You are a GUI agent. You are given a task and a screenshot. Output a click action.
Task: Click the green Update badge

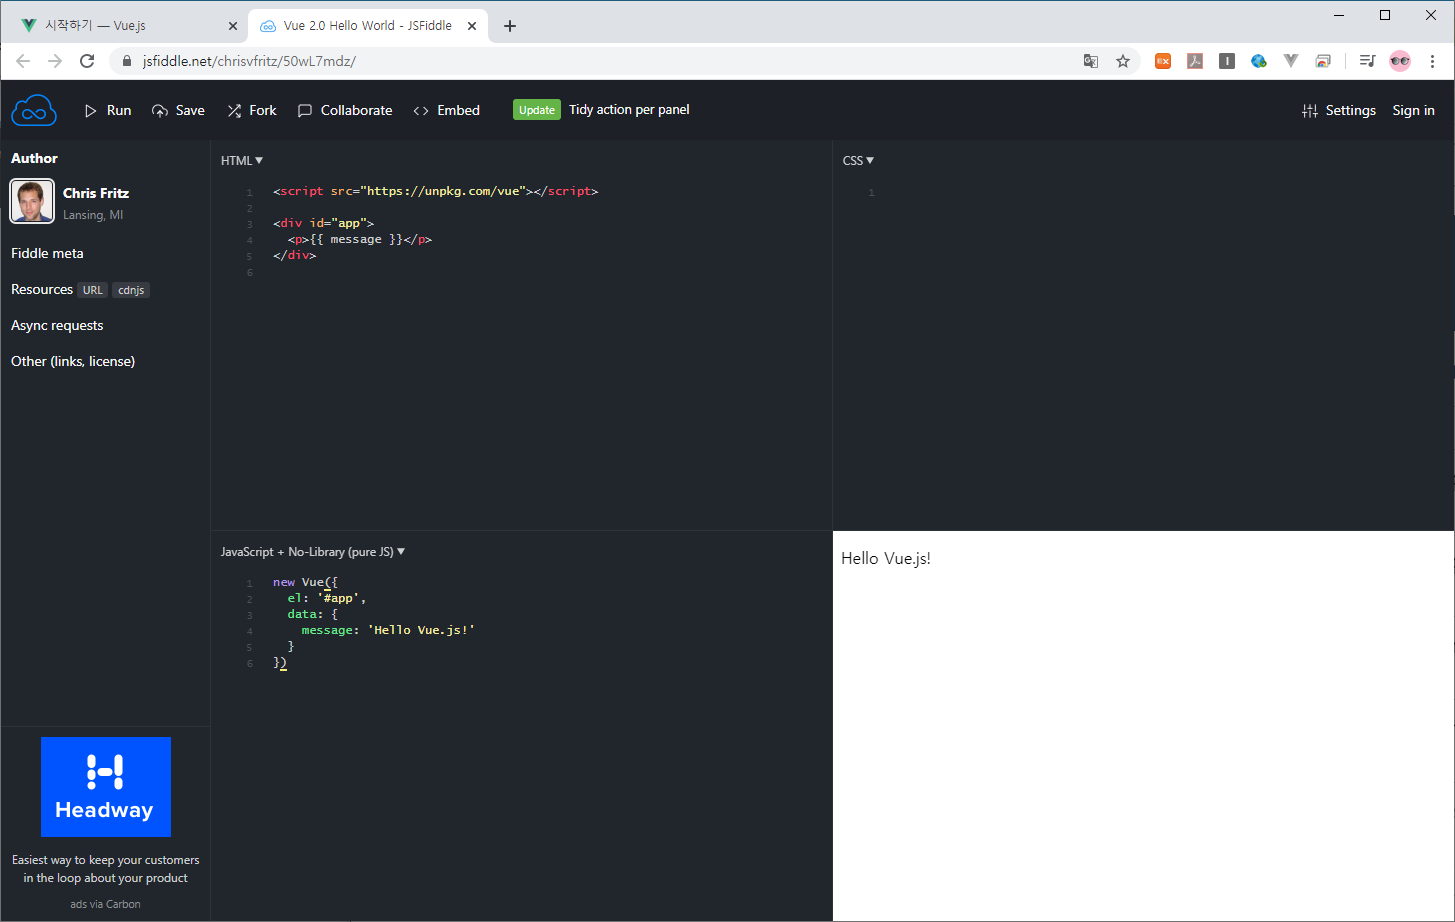[537, 110]
